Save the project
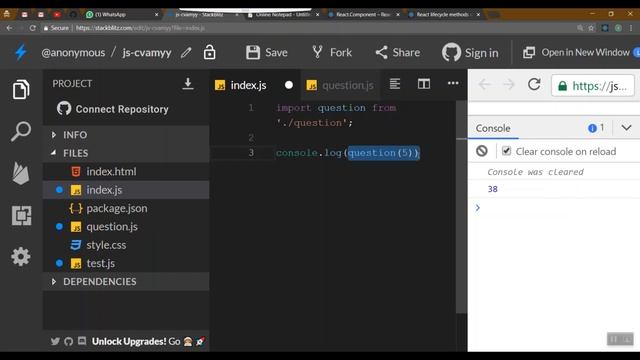 pyautogui.click(x=267, y=52)
